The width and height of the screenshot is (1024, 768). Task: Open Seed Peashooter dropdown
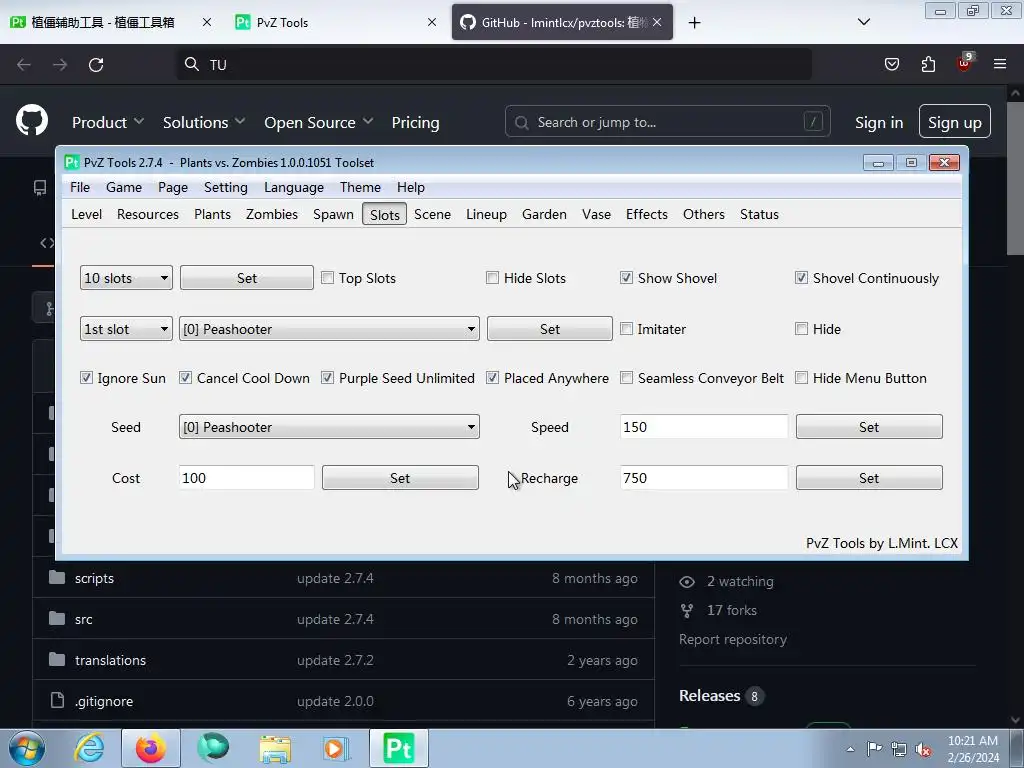pos(329,426)
